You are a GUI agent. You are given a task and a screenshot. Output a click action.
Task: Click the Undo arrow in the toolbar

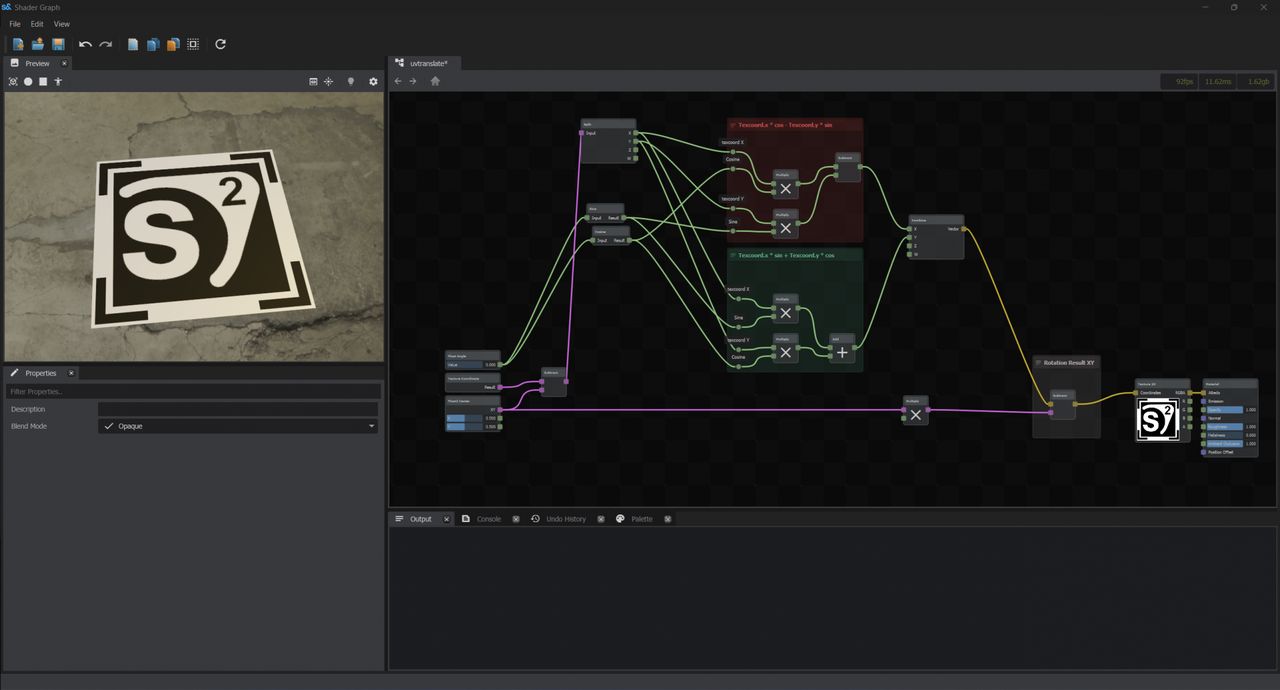coord(85,44)
